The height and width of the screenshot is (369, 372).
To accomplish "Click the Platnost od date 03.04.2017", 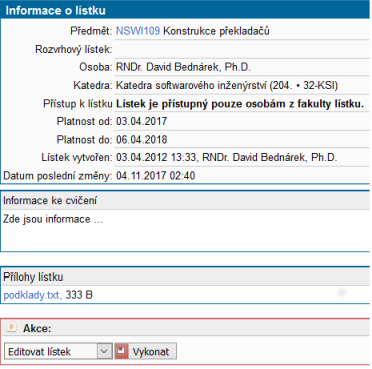I will tap(141, 121).
